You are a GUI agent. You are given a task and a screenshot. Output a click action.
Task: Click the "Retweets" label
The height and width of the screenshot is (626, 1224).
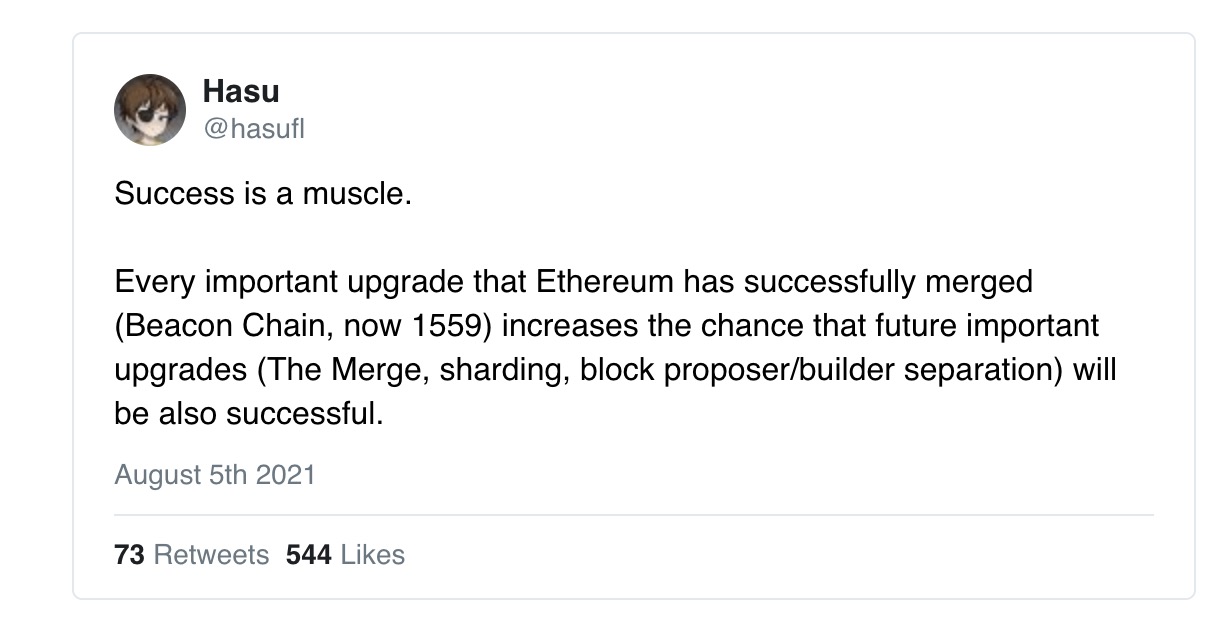[212, 554]
